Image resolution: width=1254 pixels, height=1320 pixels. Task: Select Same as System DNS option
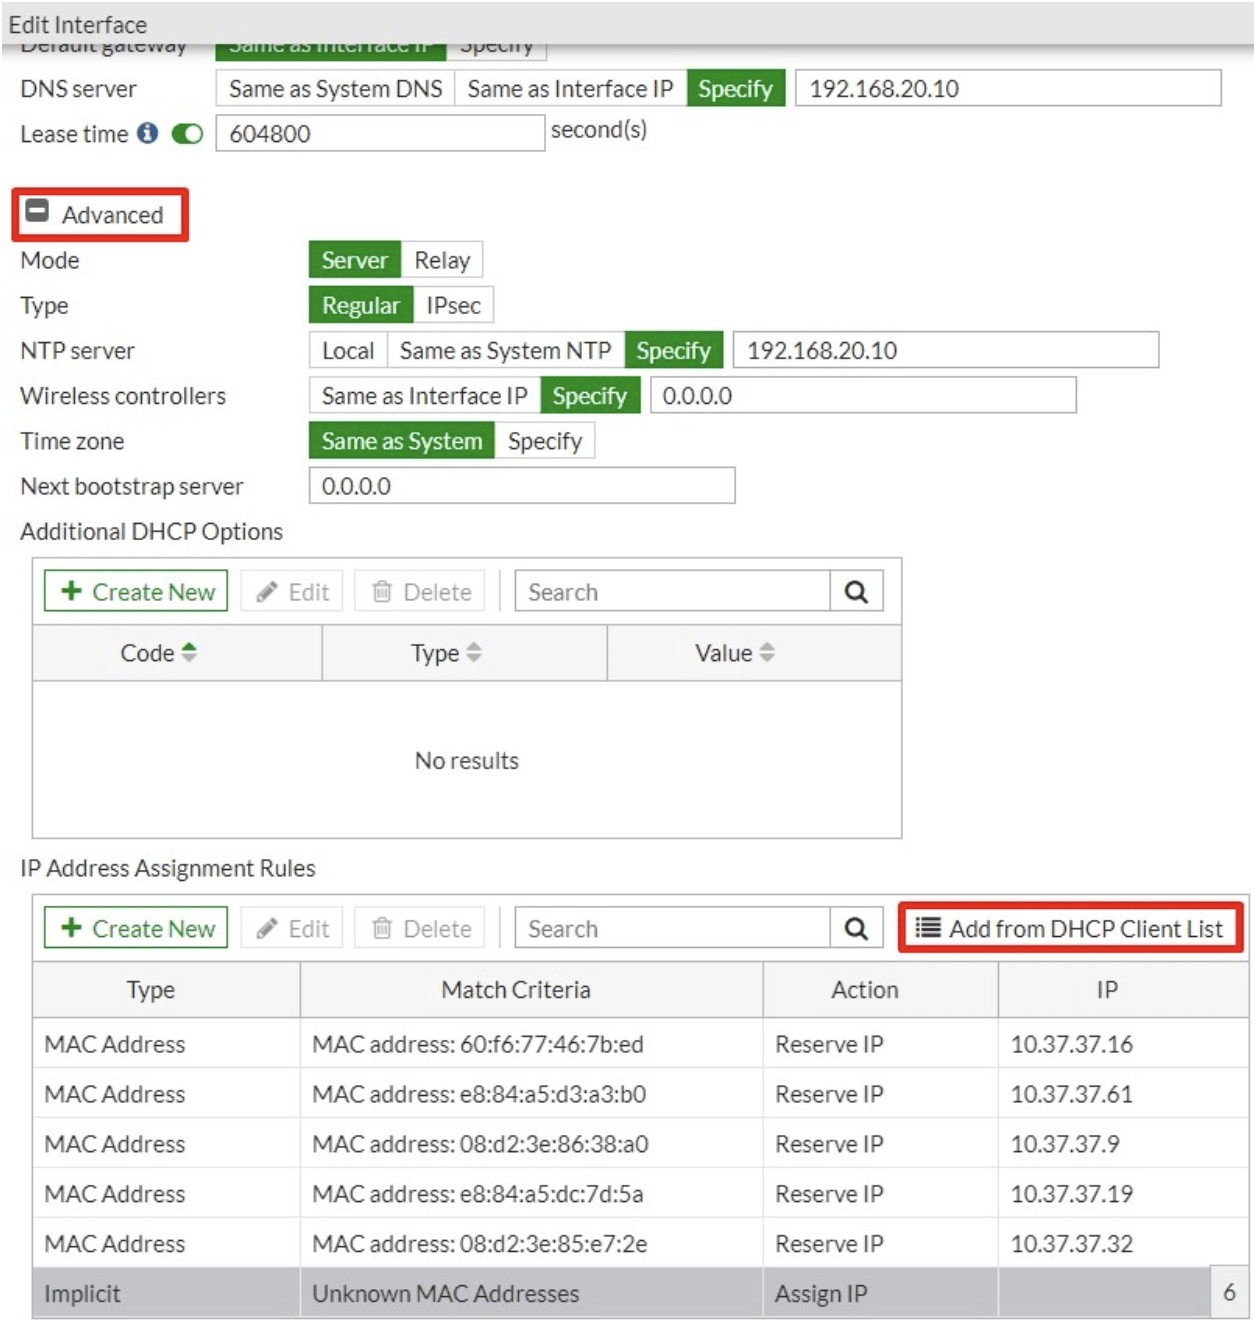tap(335, 89)
